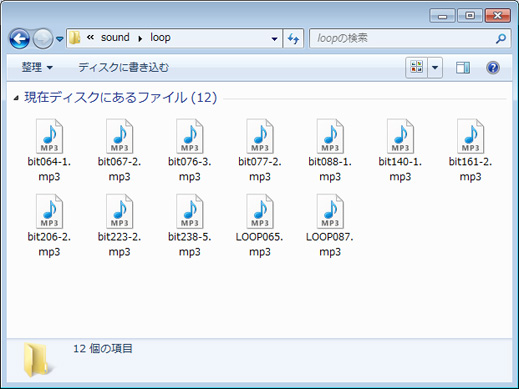Select the LOOP087.mp3 file icon
Viewport: 519px width, 389px height.
point(330,211)
